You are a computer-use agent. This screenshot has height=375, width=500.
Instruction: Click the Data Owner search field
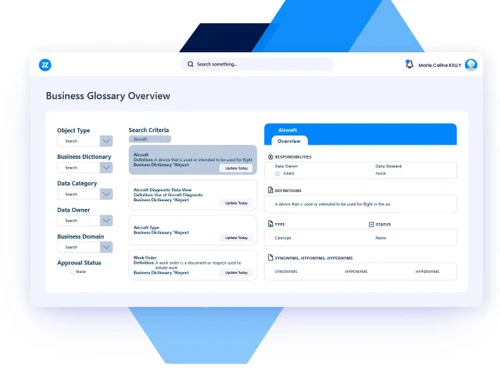click(x=79, y=220)
